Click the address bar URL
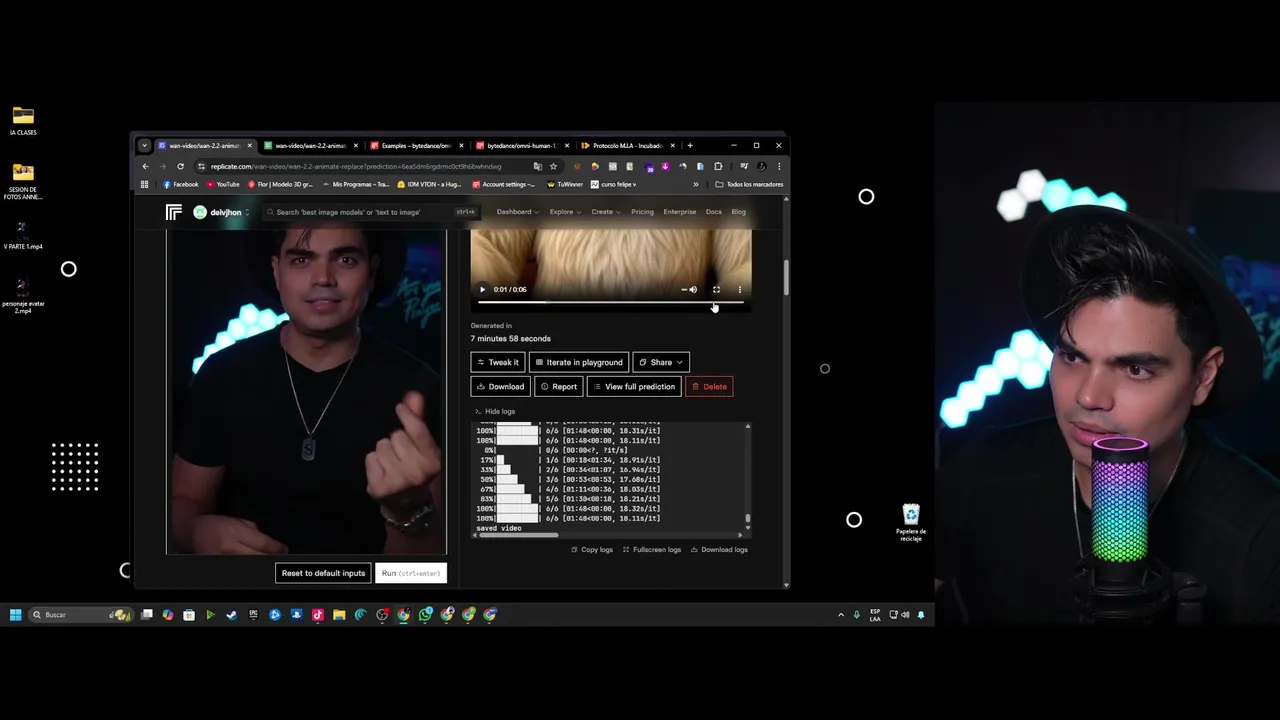 pyautogui.click(x=356, y=166)
